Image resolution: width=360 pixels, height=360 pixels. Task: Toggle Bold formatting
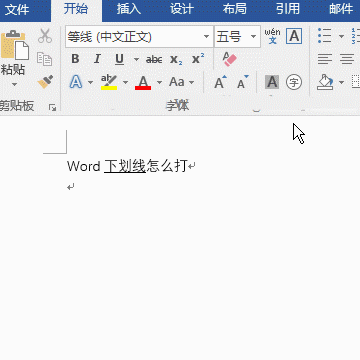coord(75,59)
